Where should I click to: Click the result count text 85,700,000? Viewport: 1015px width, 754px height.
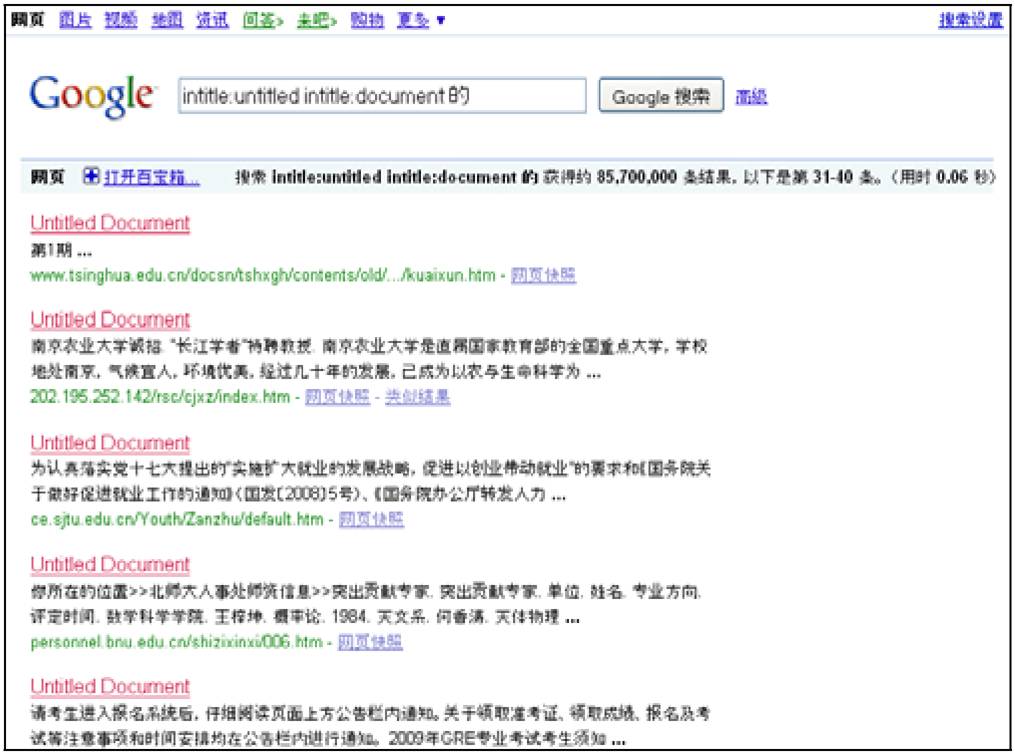click(636, 176)
